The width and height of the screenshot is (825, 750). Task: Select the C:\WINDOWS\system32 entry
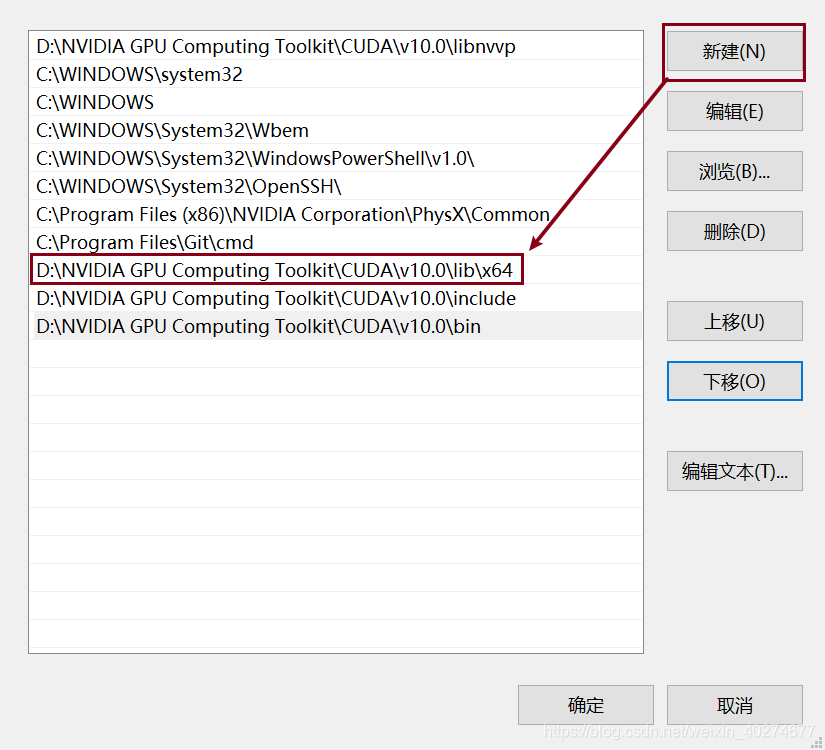[336, 74]
